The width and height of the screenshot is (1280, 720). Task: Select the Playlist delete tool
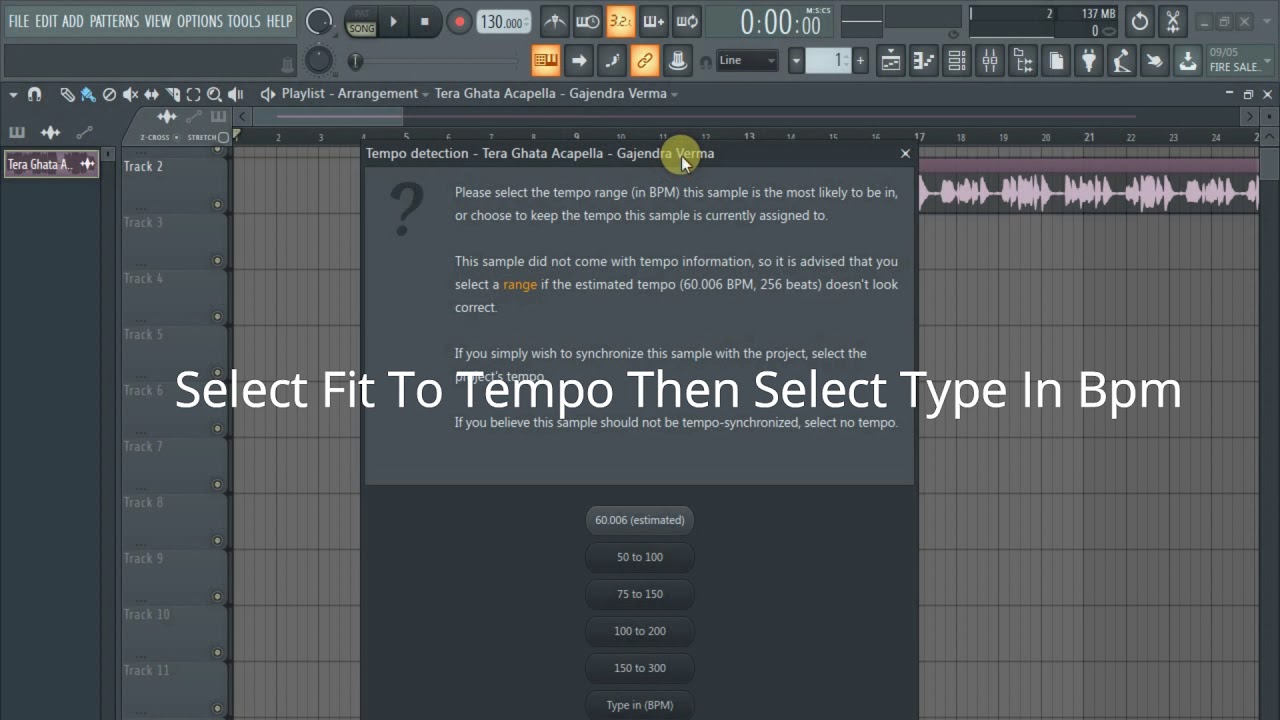pos(109,95)
